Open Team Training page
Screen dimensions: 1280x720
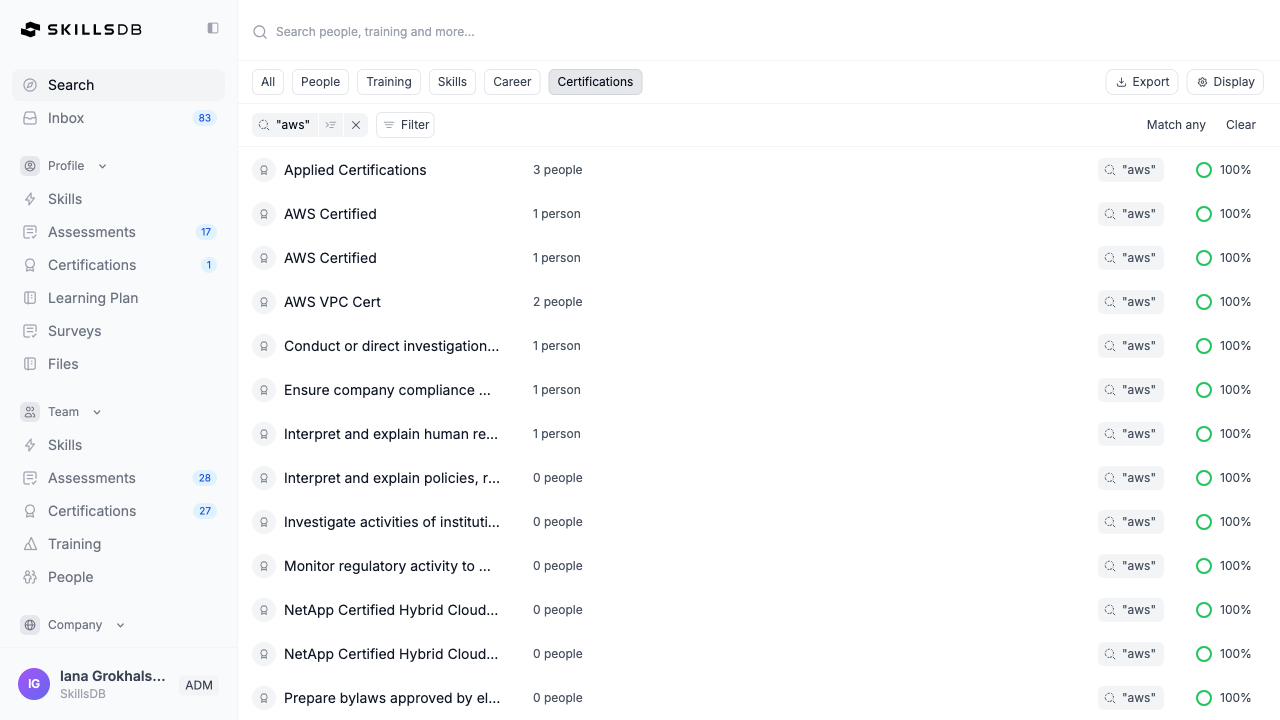pos(74,544)
